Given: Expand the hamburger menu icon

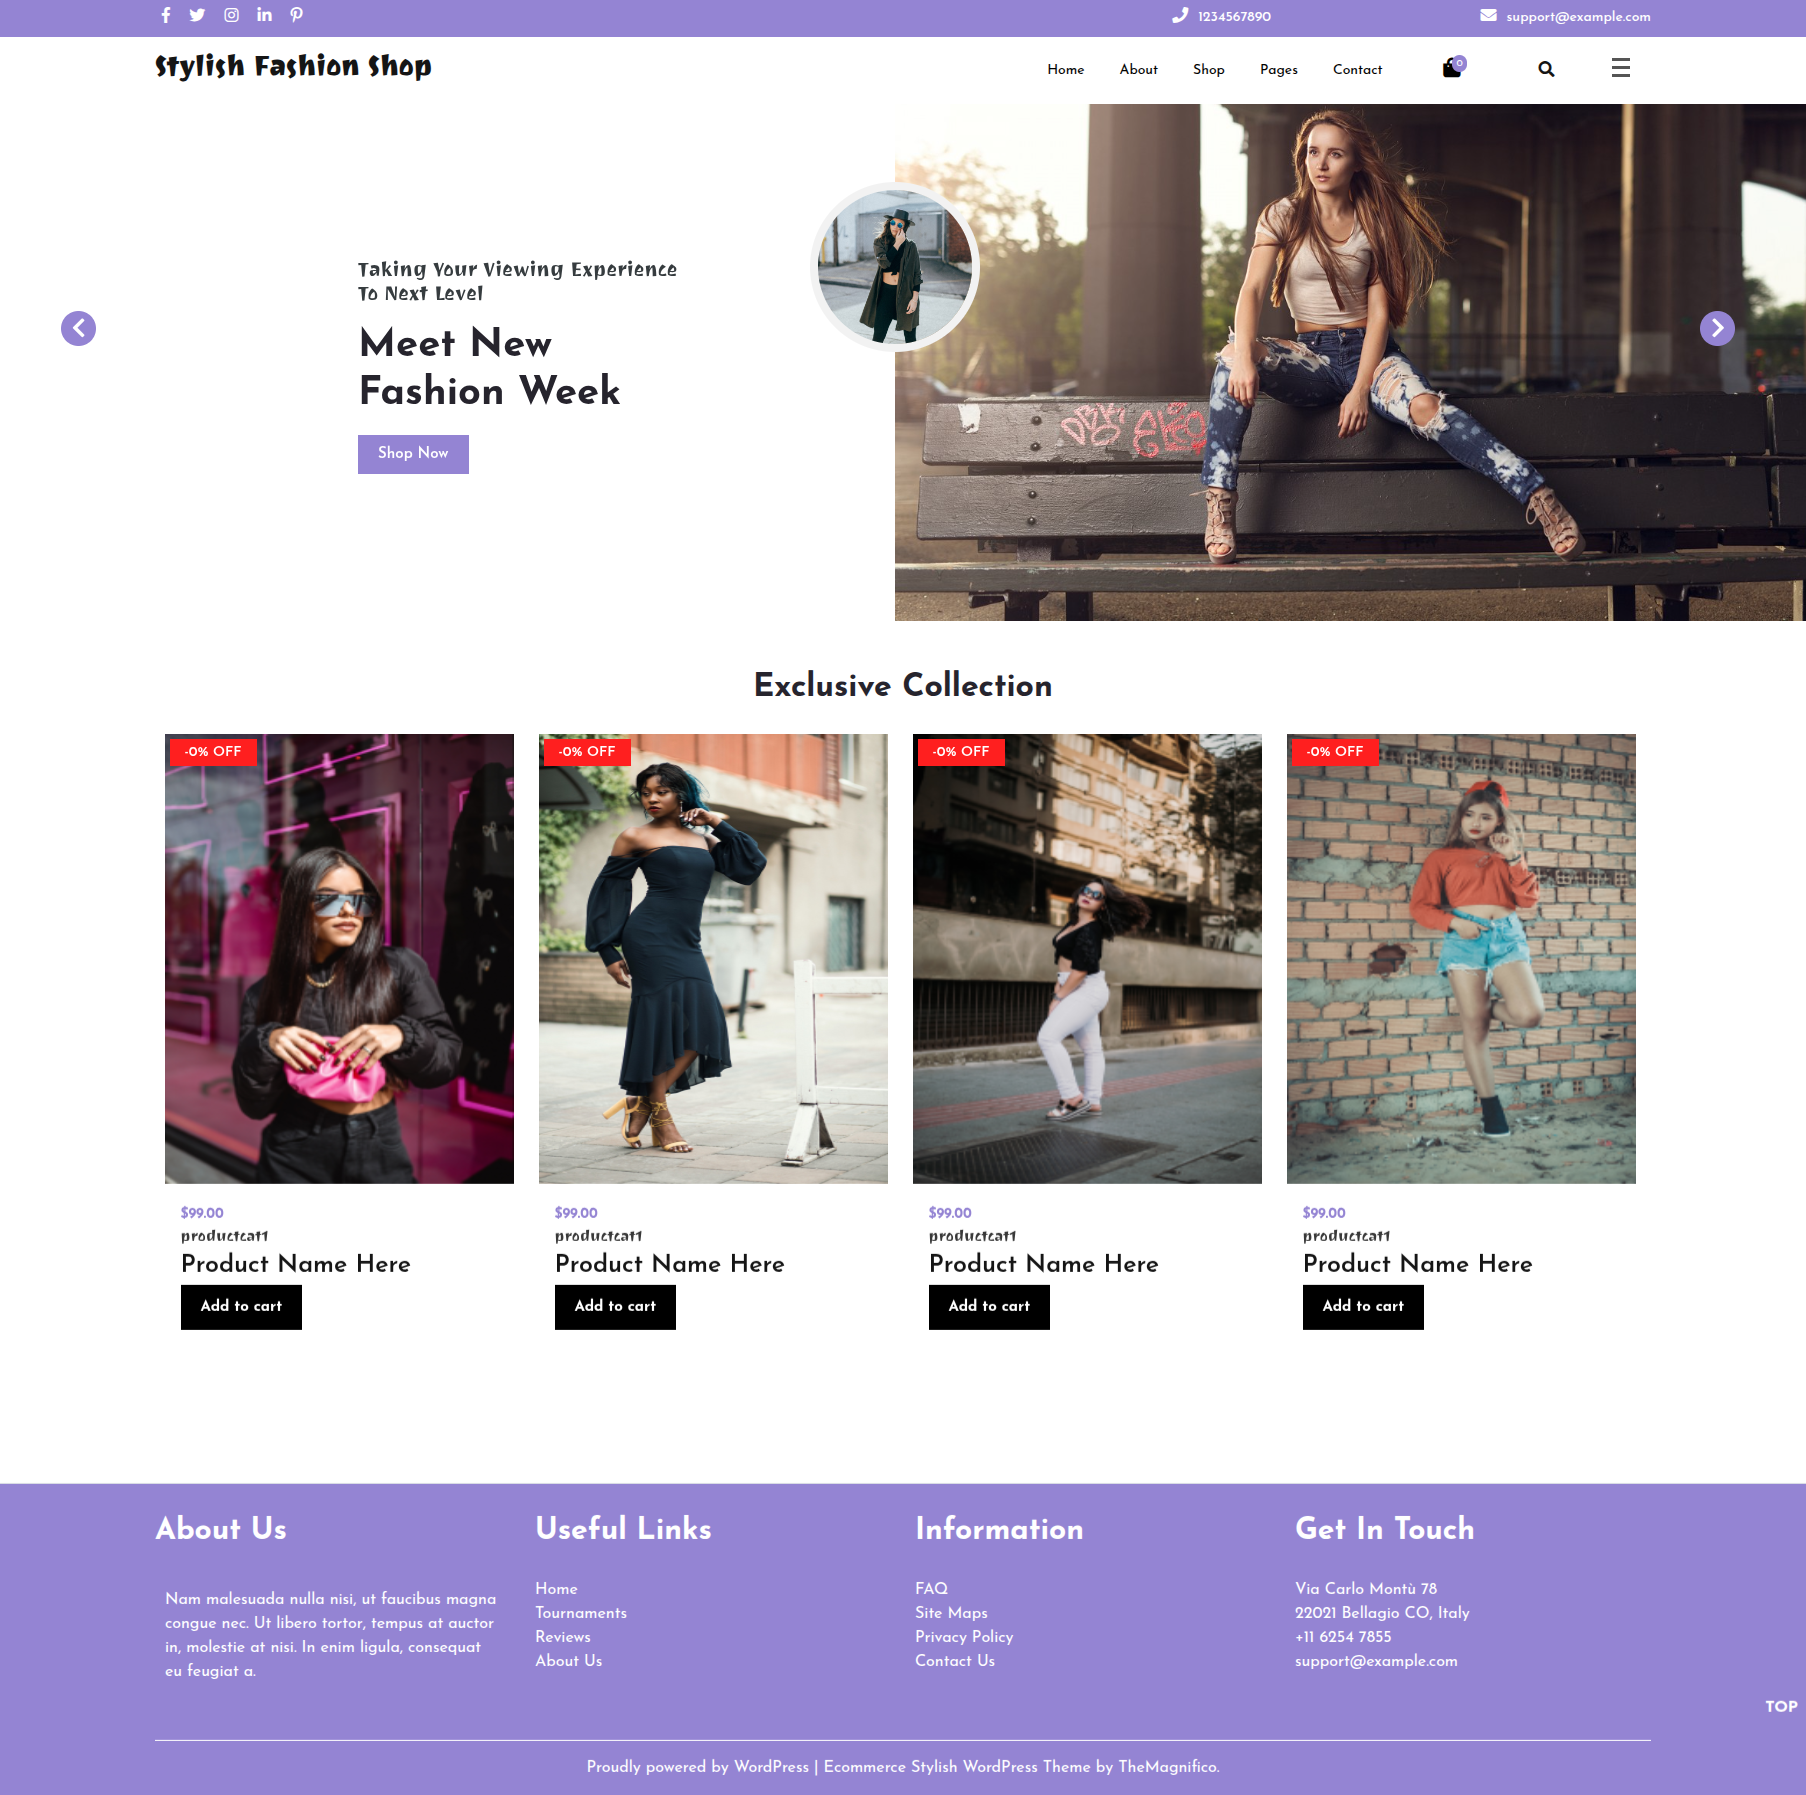Looking at the screenshot, I should coord(1621,68).
